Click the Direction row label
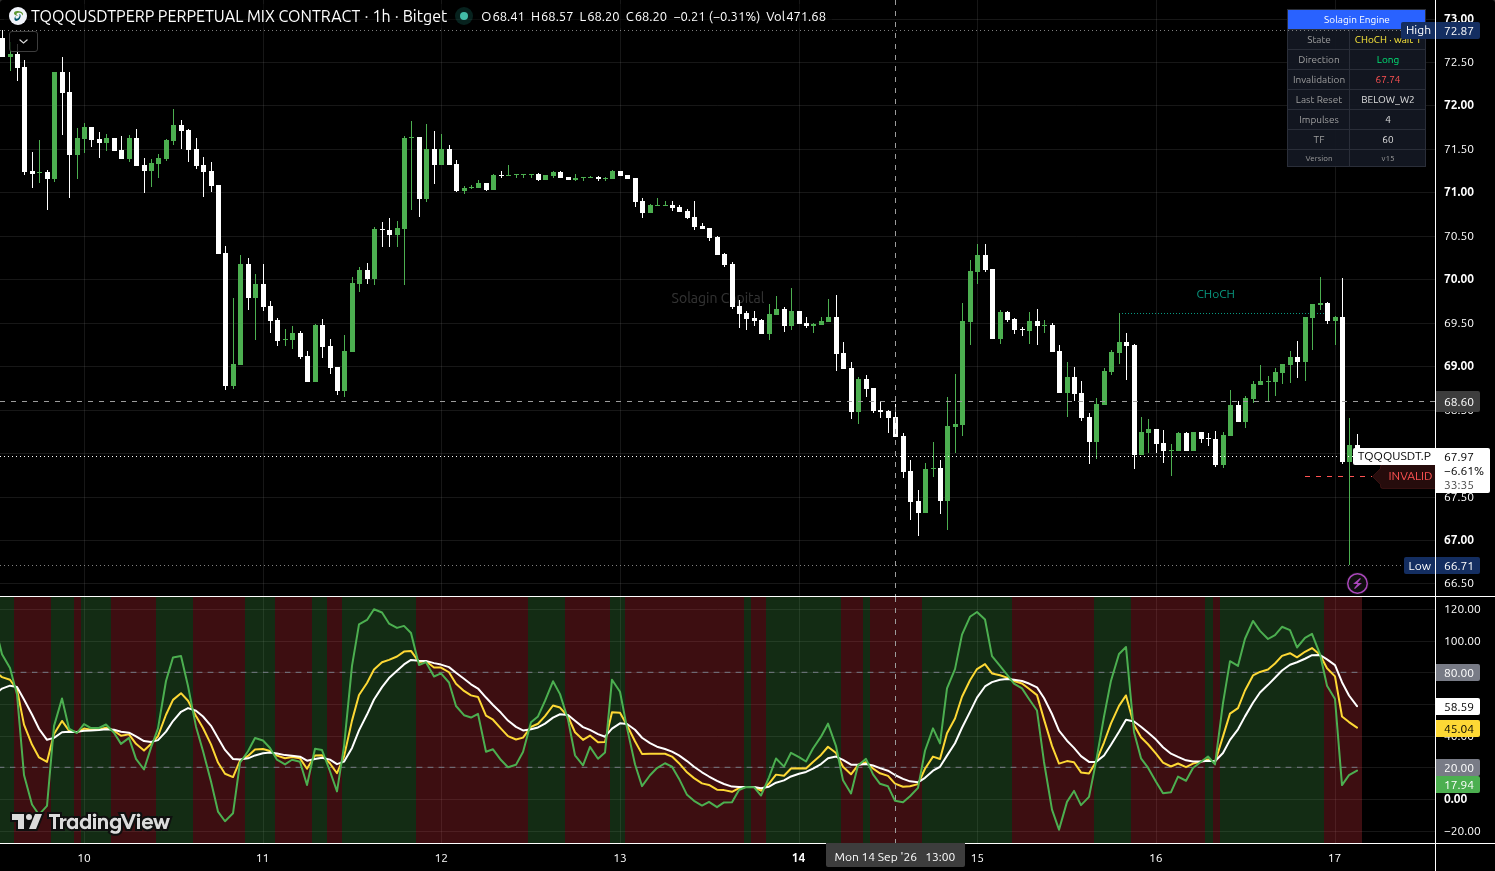 [1318, 60]
